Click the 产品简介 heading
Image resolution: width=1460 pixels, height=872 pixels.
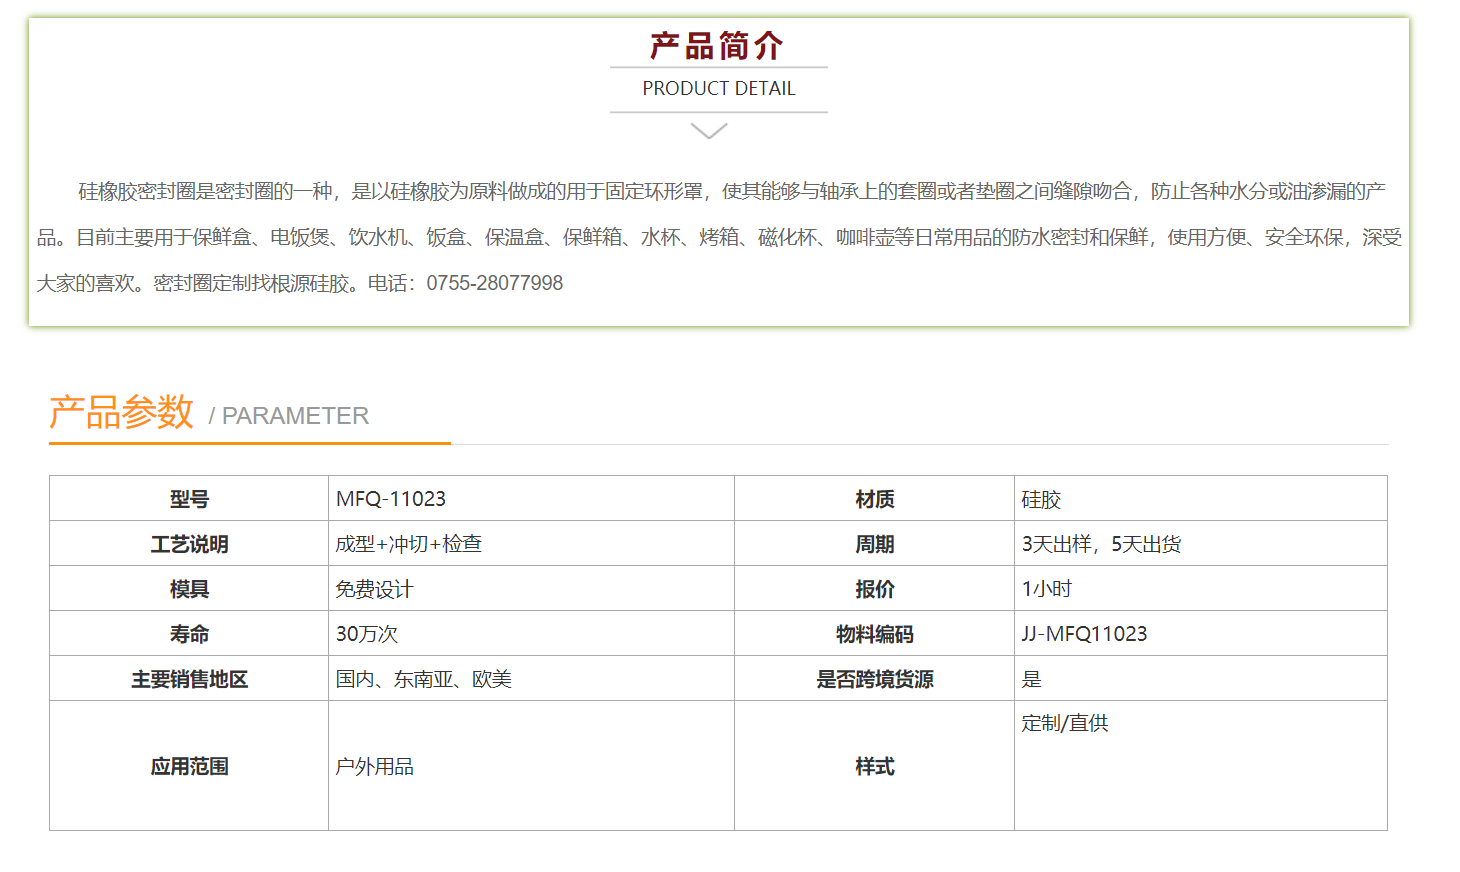coord(717,46)
